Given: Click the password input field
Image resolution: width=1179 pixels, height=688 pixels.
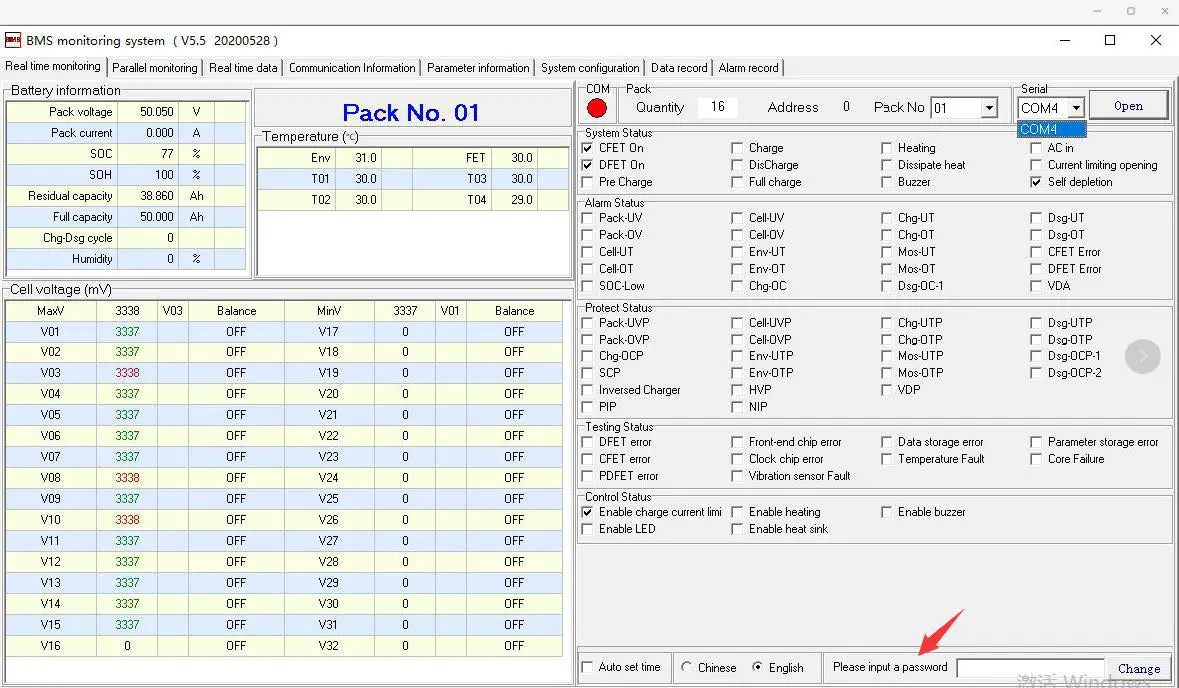Looking at the screenshot, I should pyautogui.click(x=1030, y=667).
